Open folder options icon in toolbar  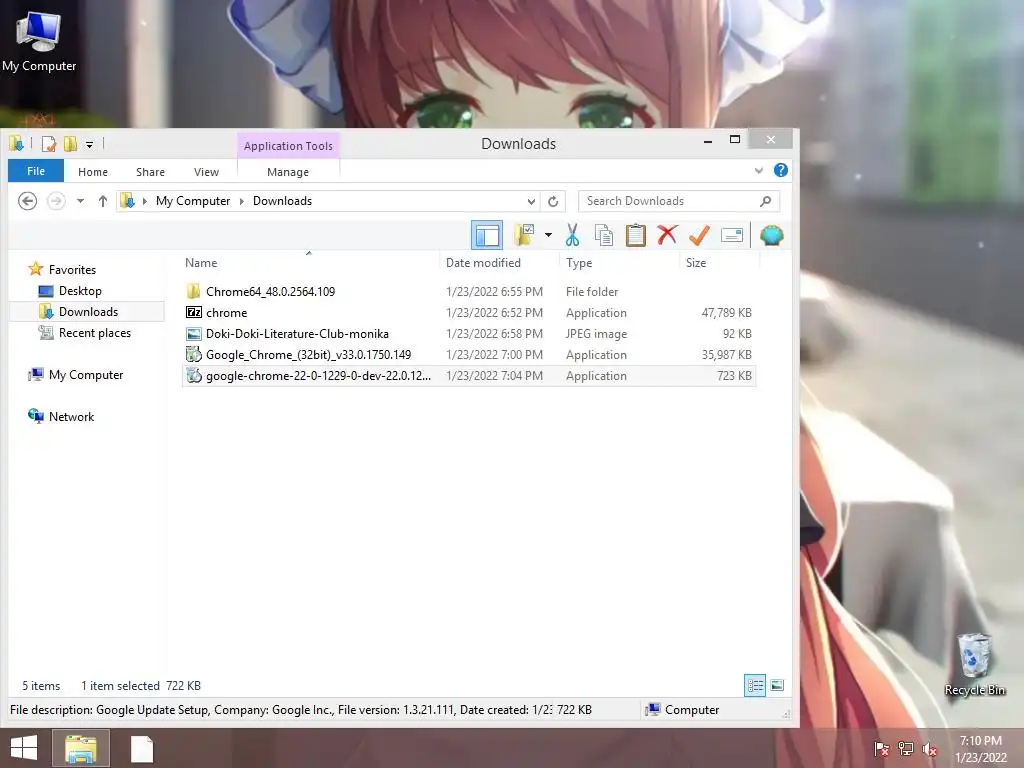point(524,235)
